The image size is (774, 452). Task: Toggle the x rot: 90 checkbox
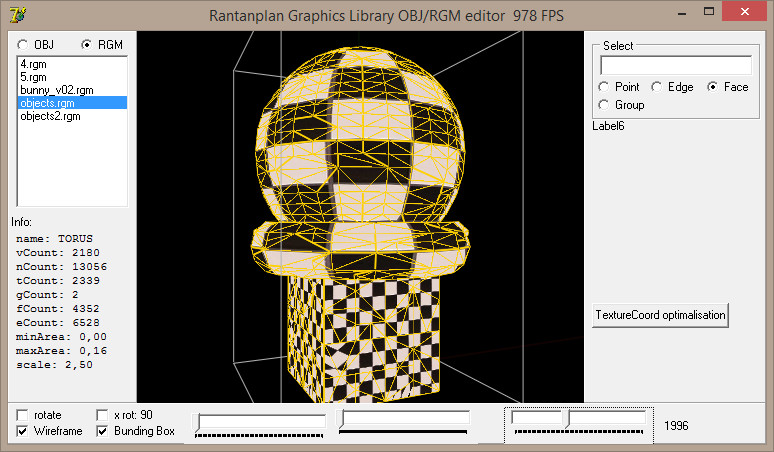click(102, 415)
